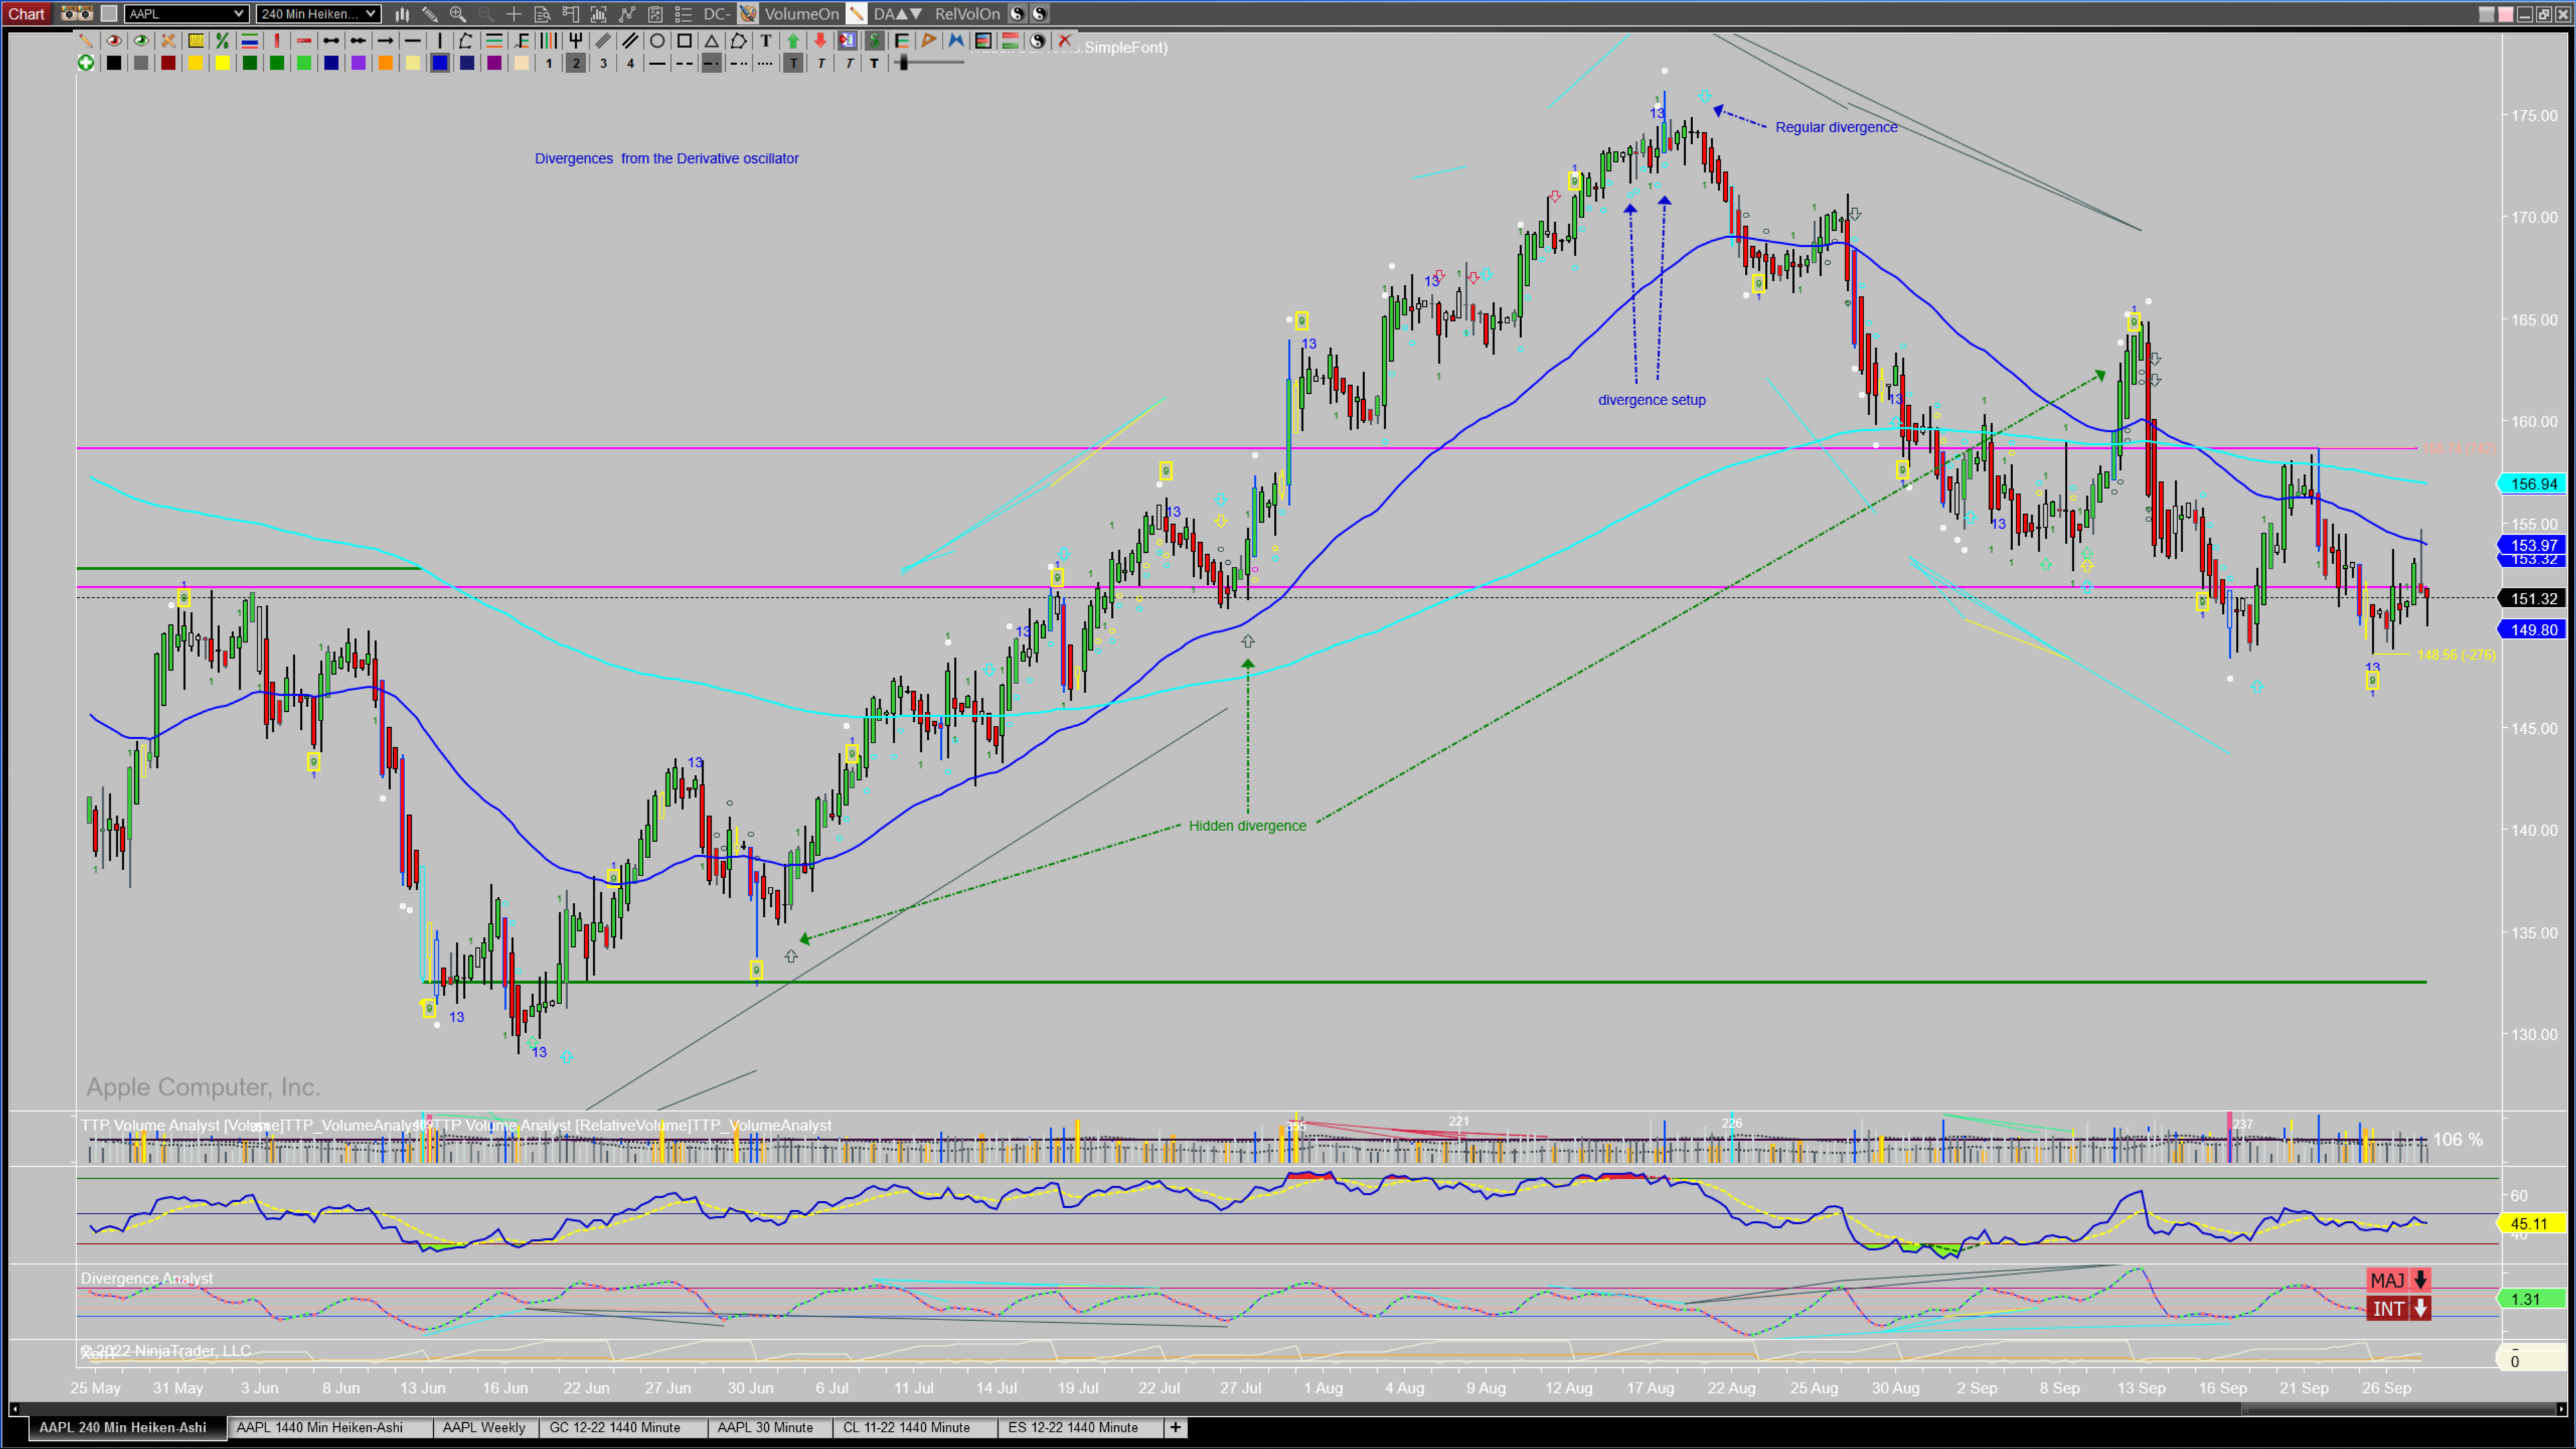This screenshot has height=1449, width=2576.
Task: Select the Andrews pitchfork tool
Action: [576, 41]
